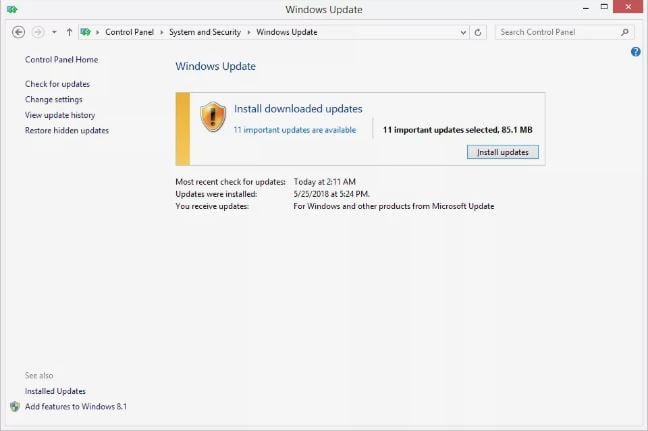
Task: Click the Back navigation arrow
Action: [18, 32]
